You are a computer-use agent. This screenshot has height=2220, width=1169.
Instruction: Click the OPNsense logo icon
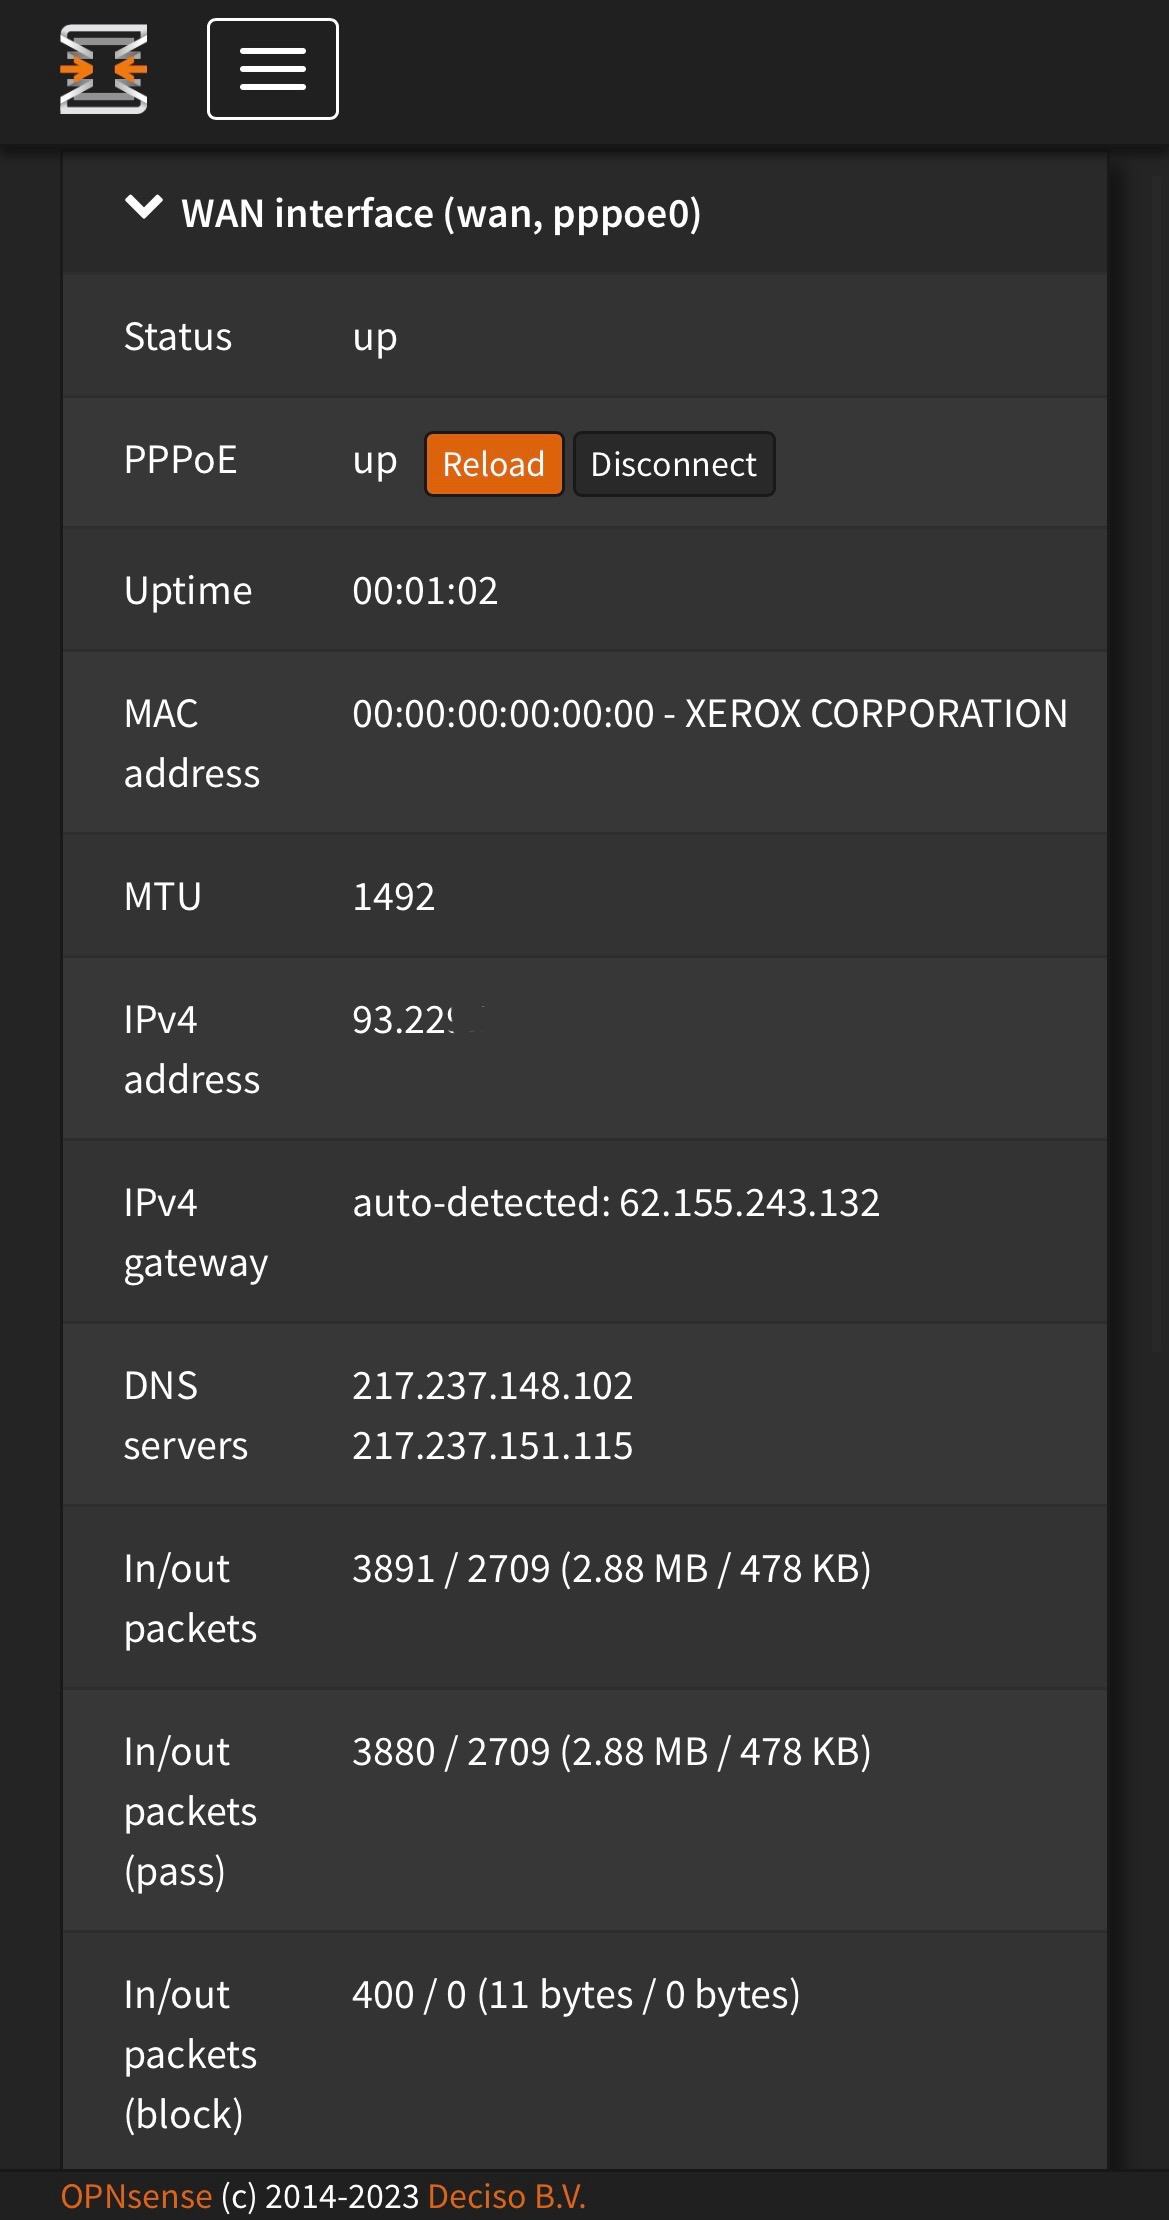coord(103,69)
